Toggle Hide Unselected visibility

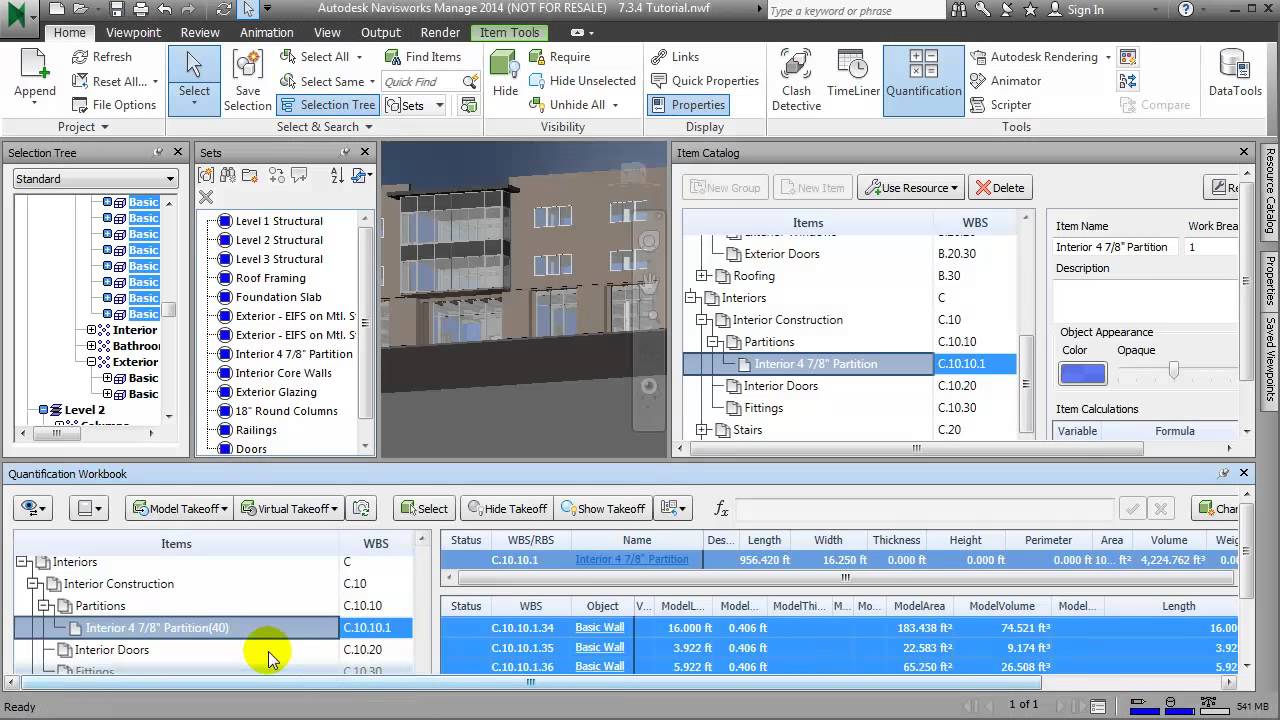click(582, 81)
